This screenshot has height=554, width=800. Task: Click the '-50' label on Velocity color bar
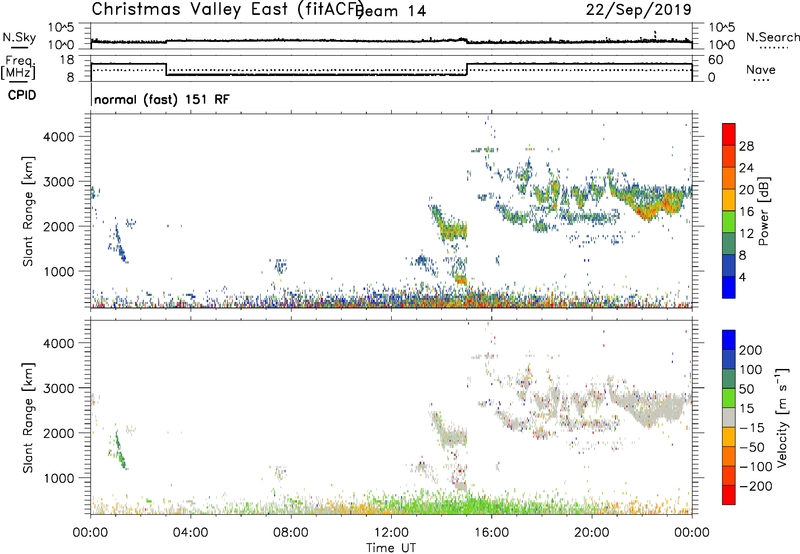pyautogui.click(x=752, y=447)
